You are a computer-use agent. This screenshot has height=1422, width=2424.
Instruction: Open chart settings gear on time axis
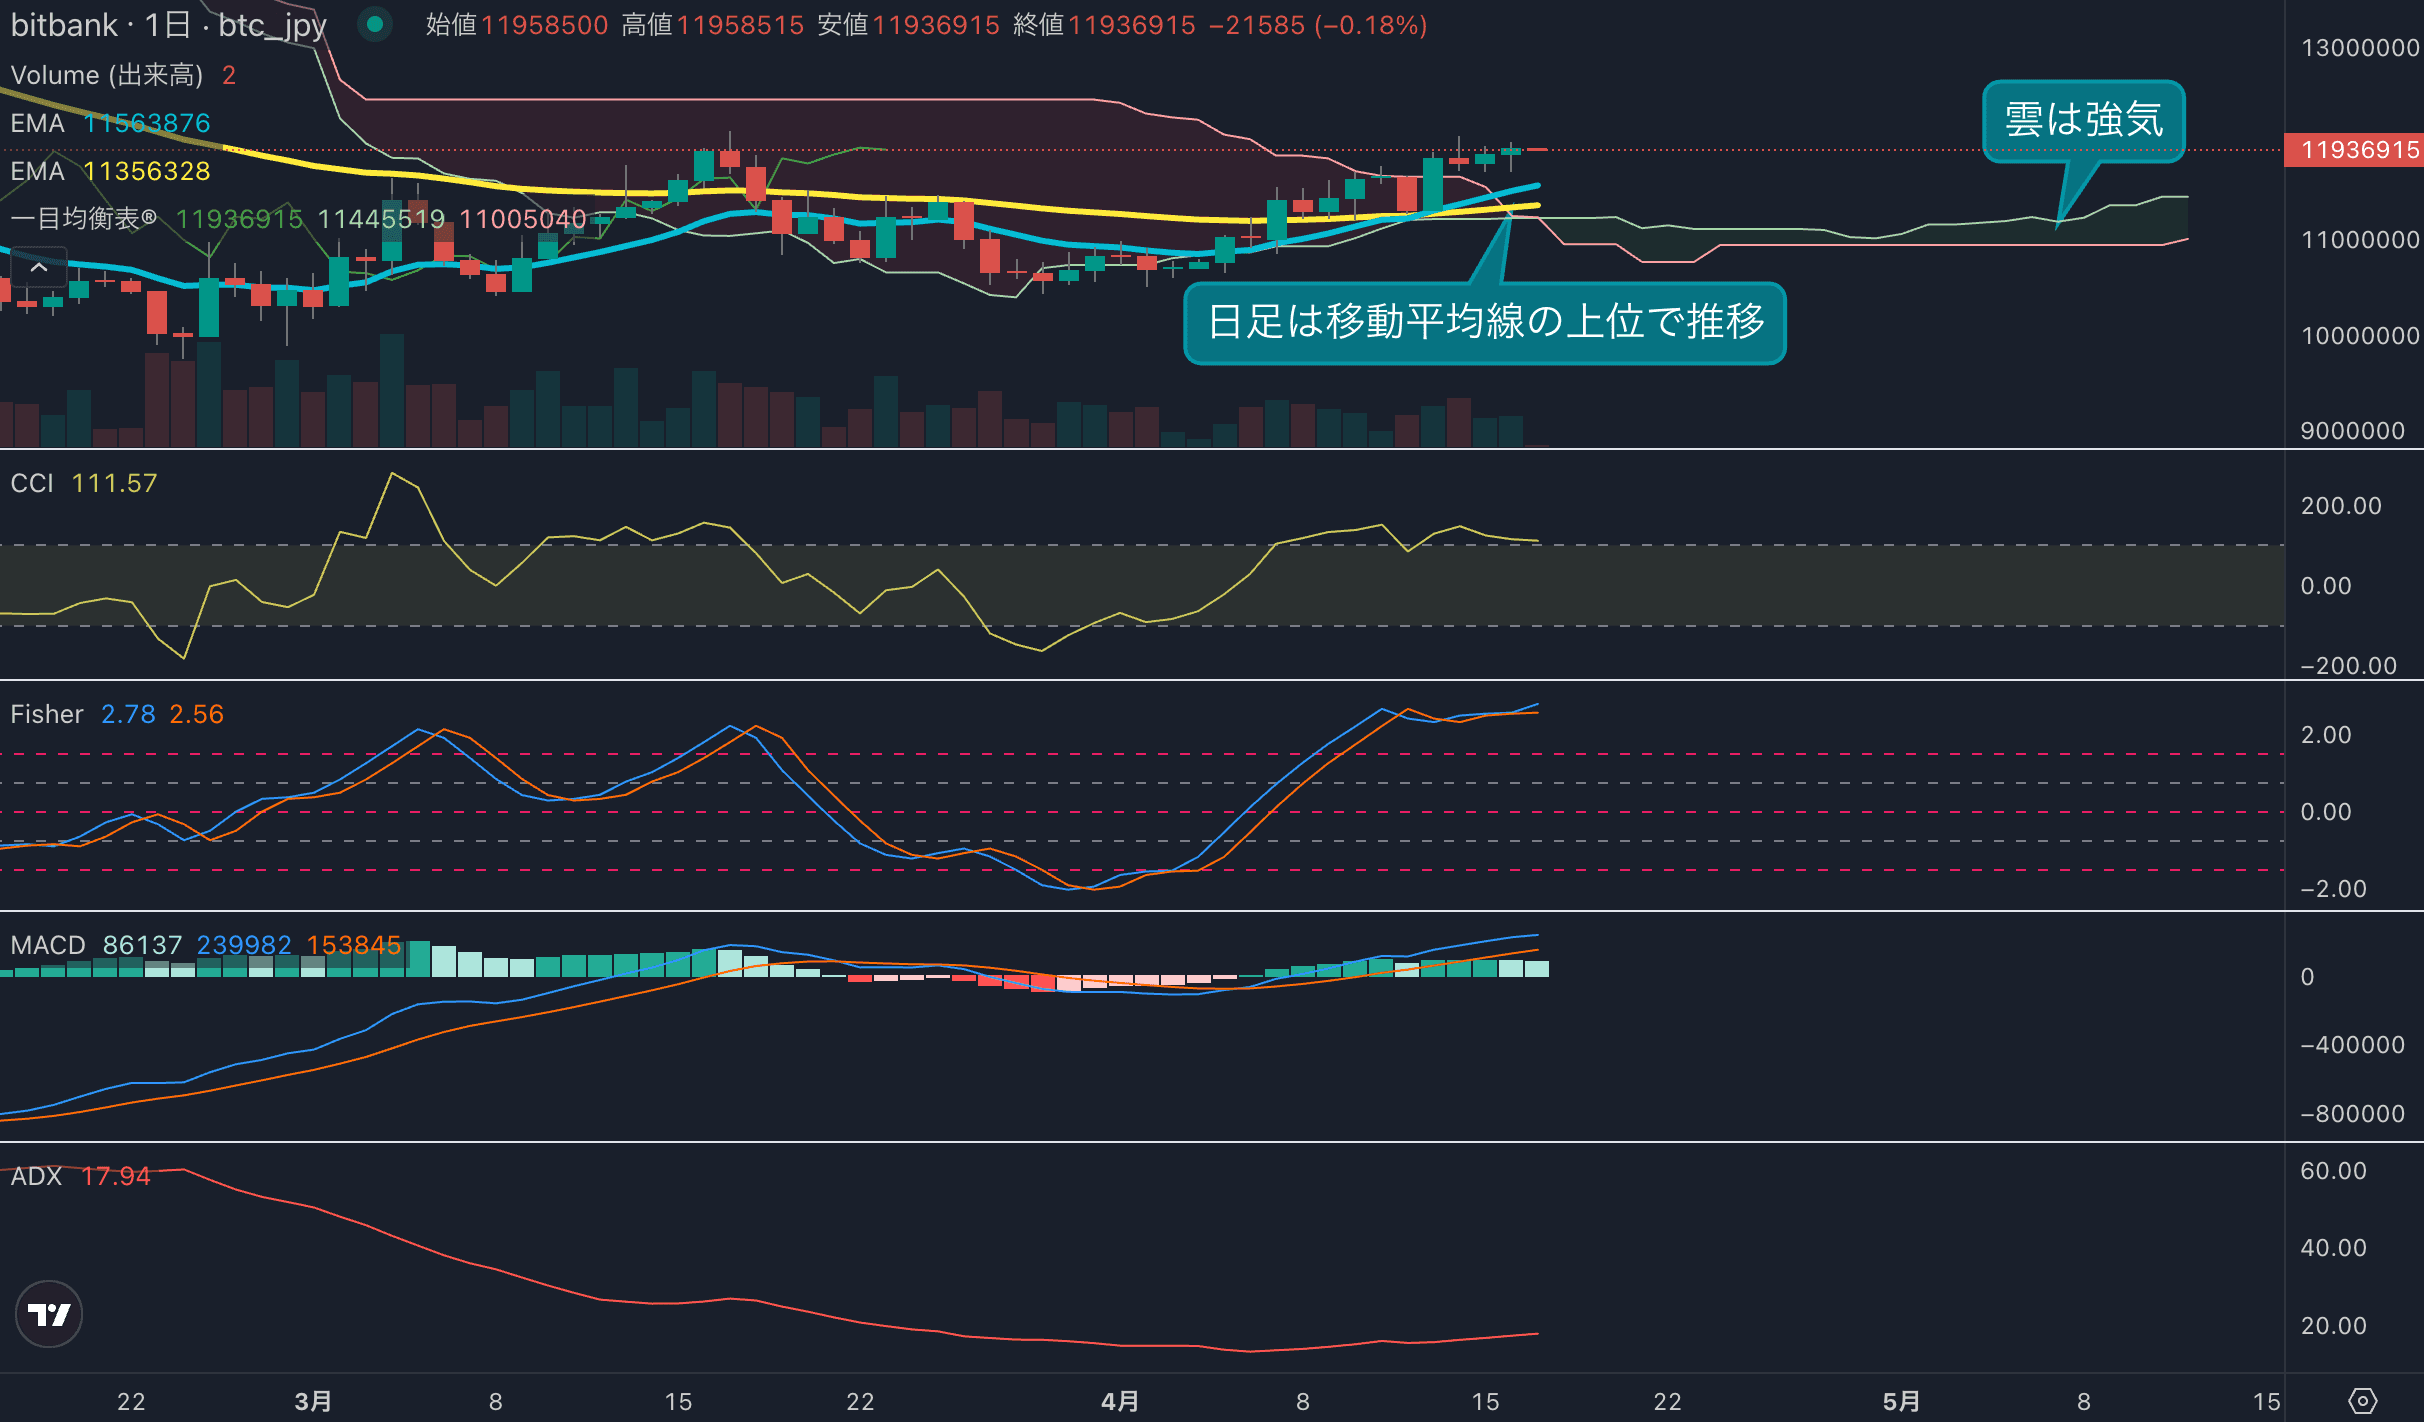[x=2362, y=1400]
